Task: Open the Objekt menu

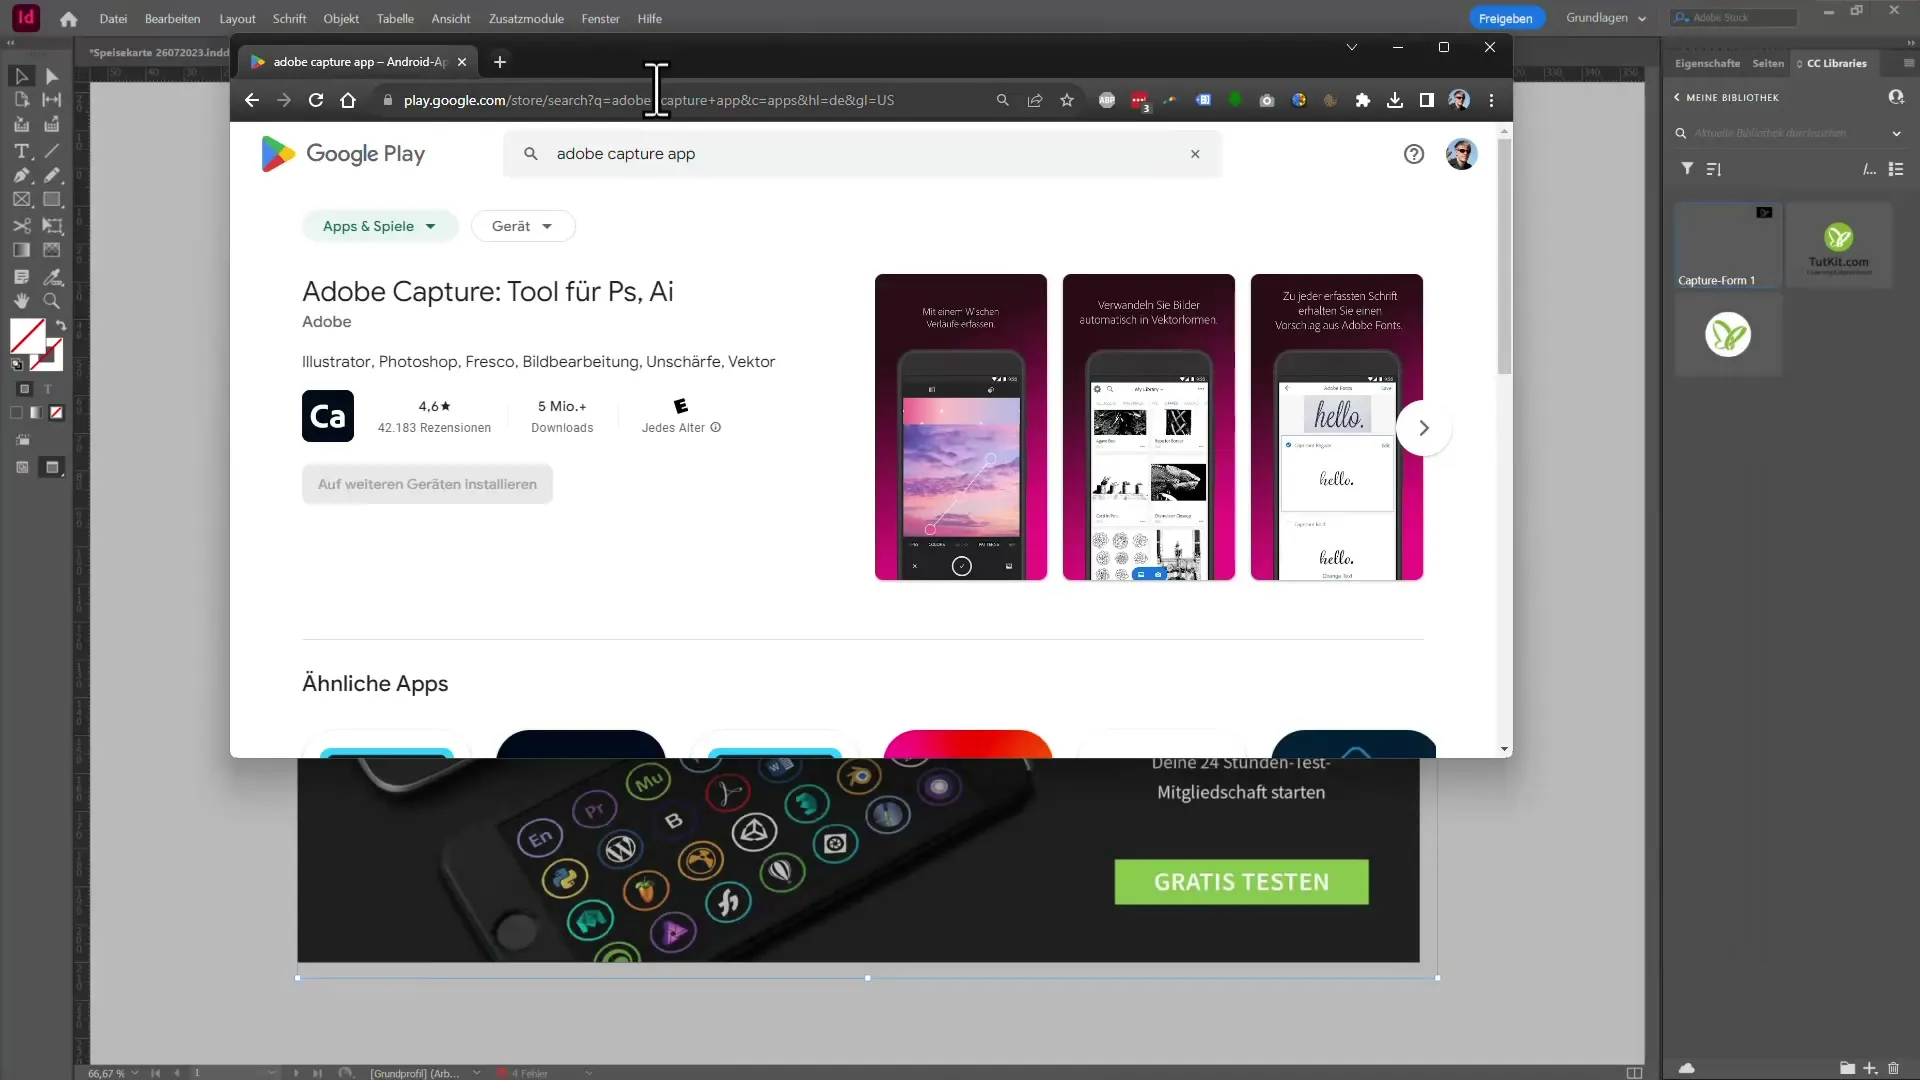Action: pyautogui.click(x=340, y=18)
